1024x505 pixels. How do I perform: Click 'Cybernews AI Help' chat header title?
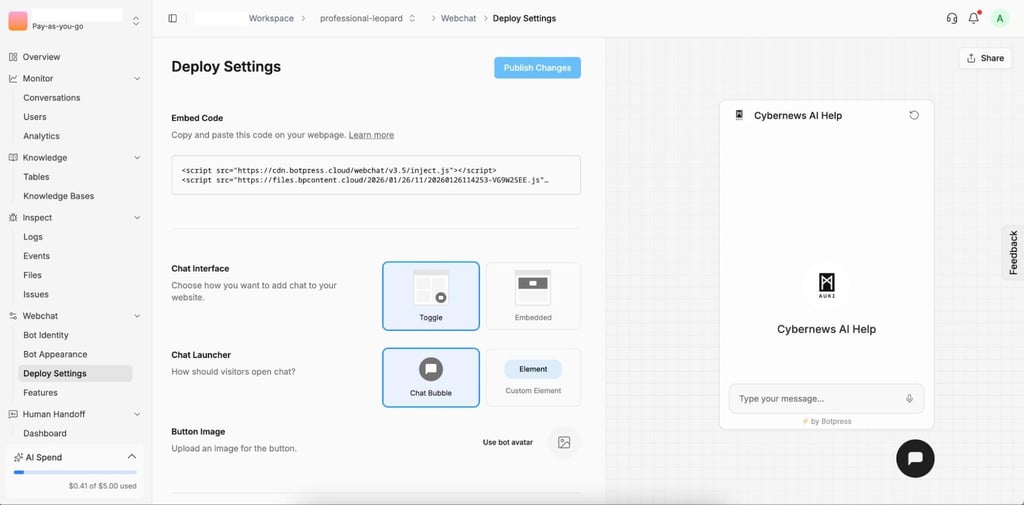798,115
